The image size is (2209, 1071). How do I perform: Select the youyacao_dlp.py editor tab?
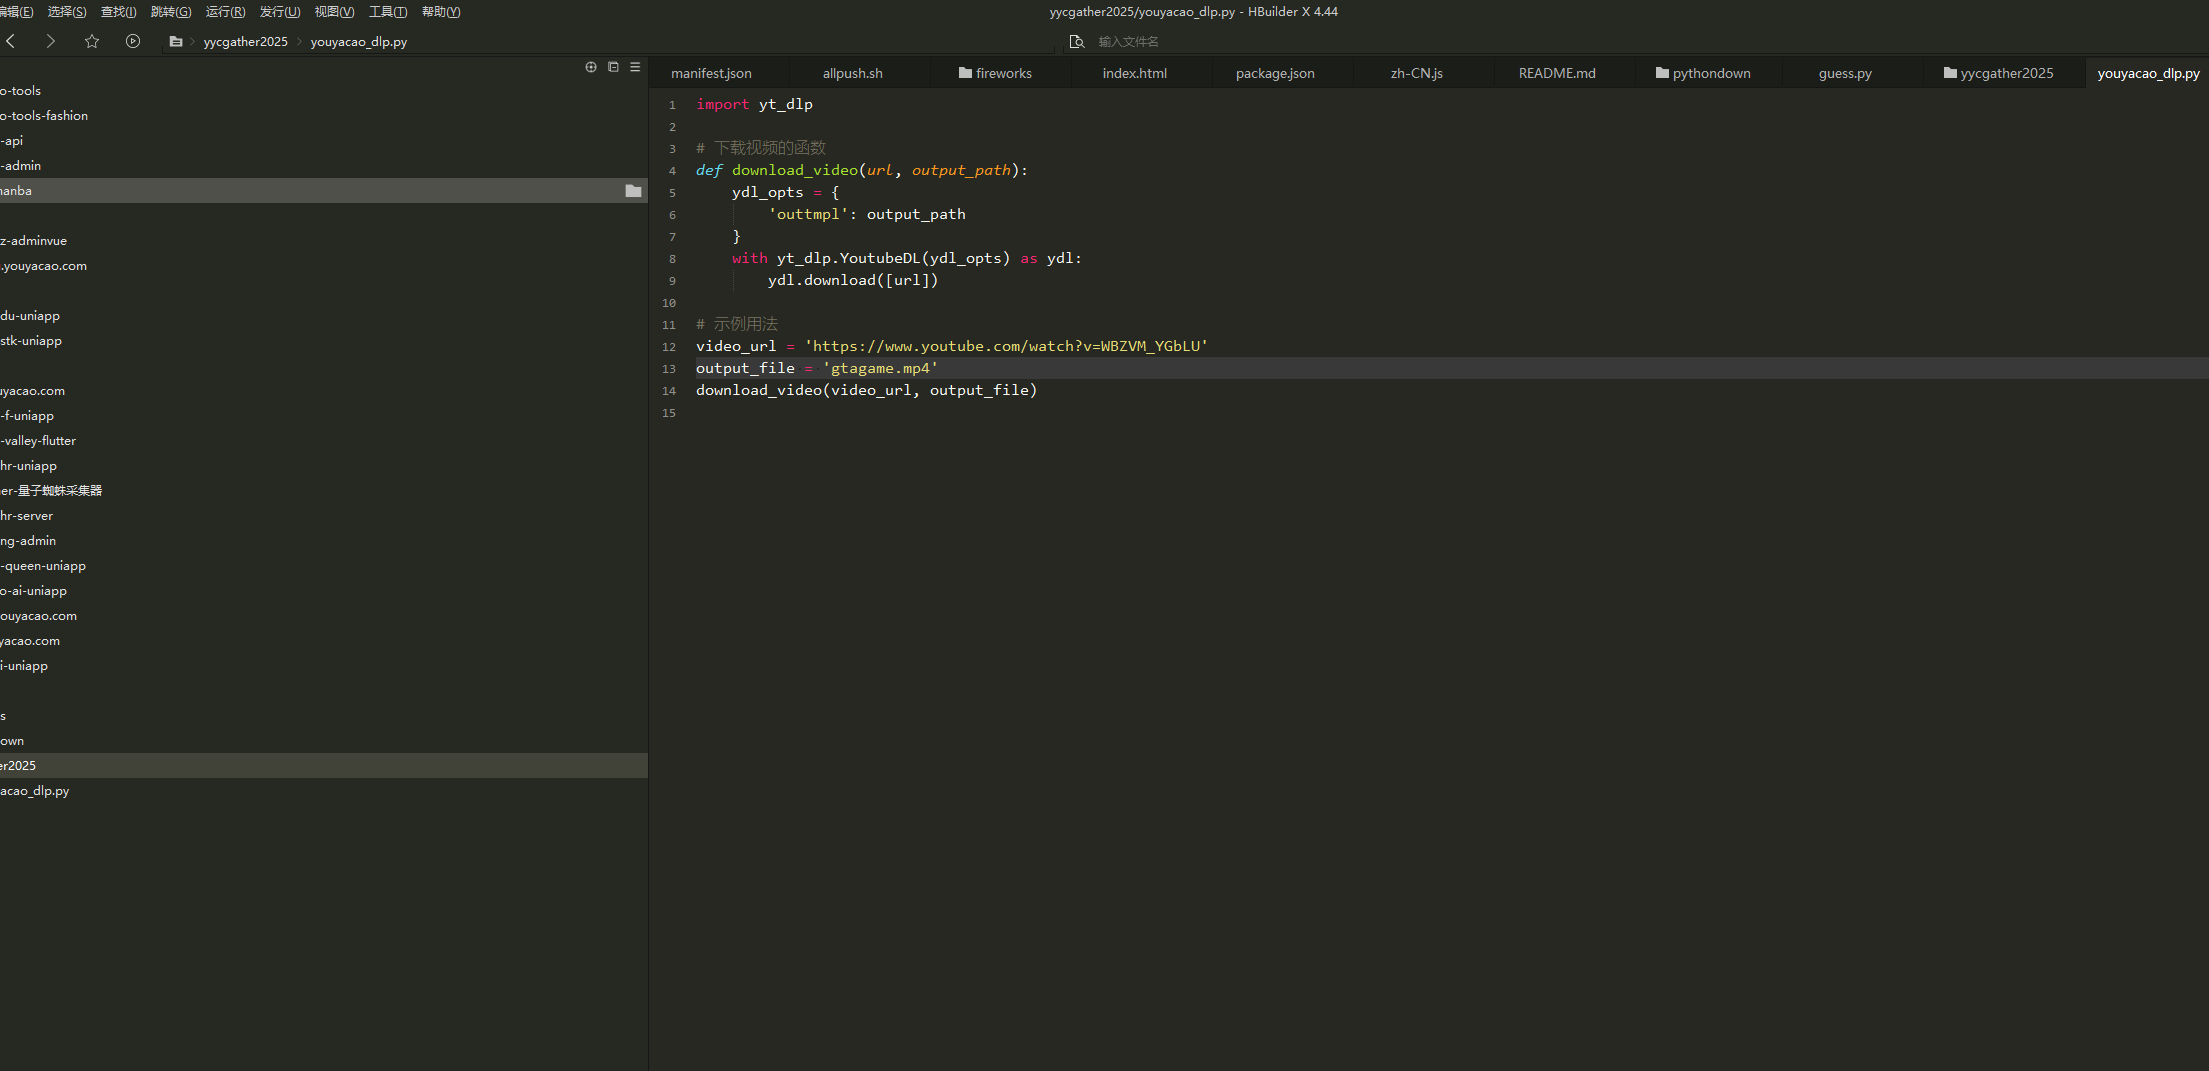2148,73
